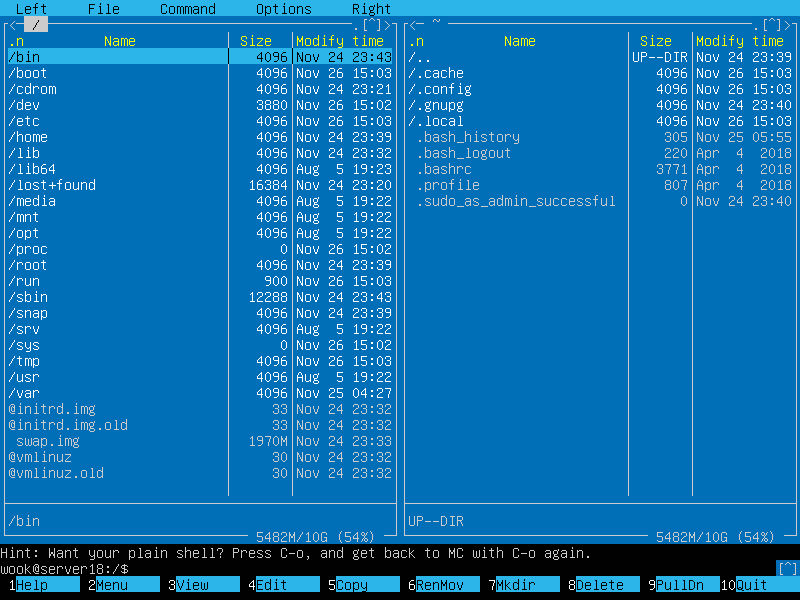This screenshot has height=600, width=800.
Task: Sort right panel by Modify time column
Action: pos(740,41)
